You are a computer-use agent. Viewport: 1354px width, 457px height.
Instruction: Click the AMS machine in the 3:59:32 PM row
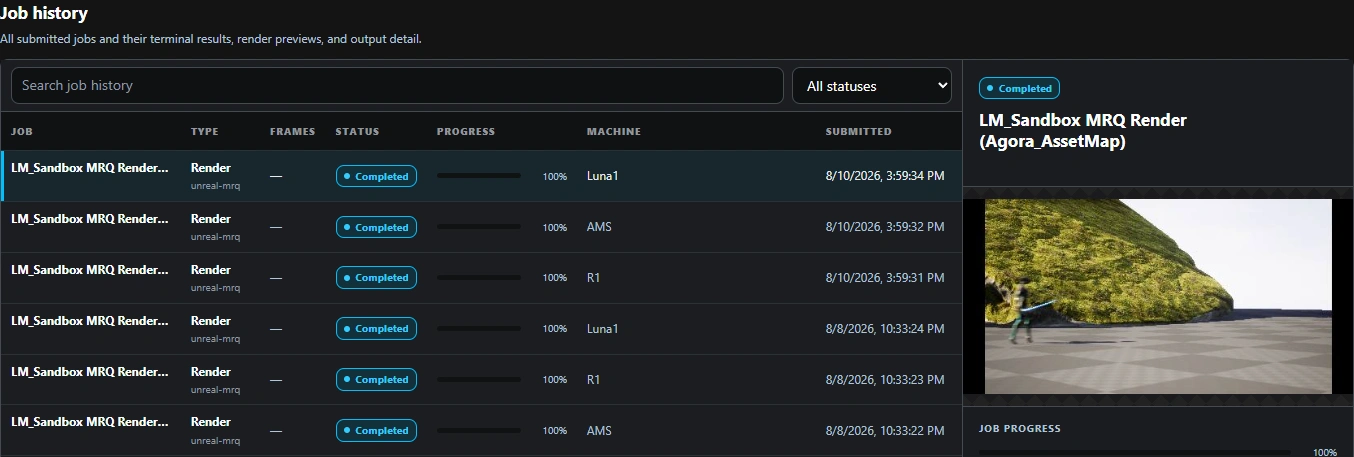[599, 227]
